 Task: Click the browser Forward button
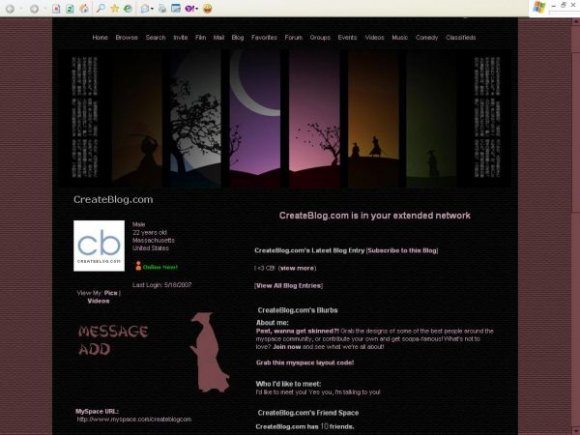(x=34, y=9)
